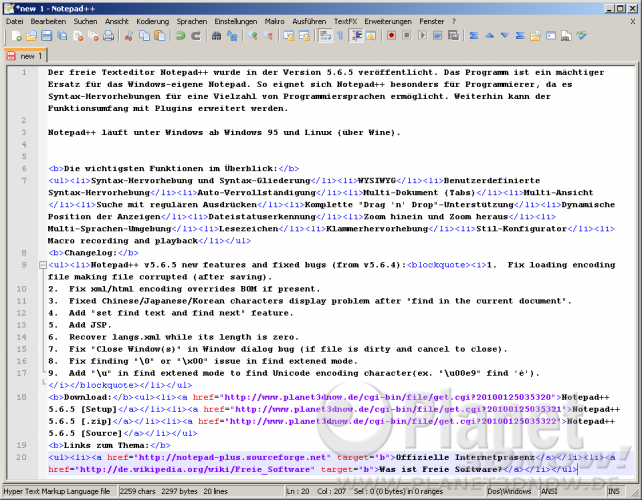Screen dimensions: 642x500
Task: Open the Erweiterungen menu
Action: pyautogui.click(x=388, y=21)
